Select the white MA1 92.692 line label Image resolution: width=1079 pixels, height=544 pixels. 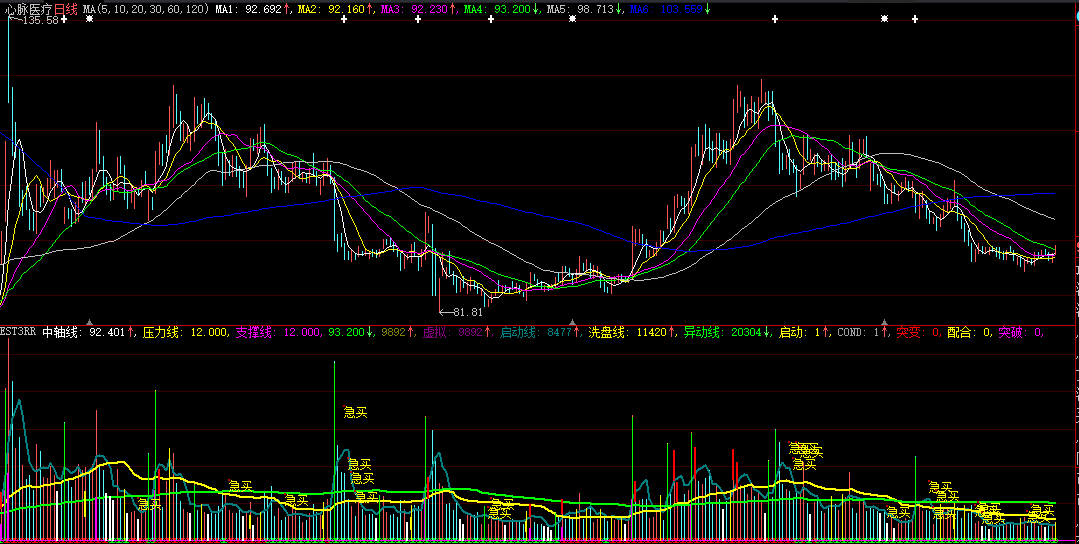tap(252, 8)
